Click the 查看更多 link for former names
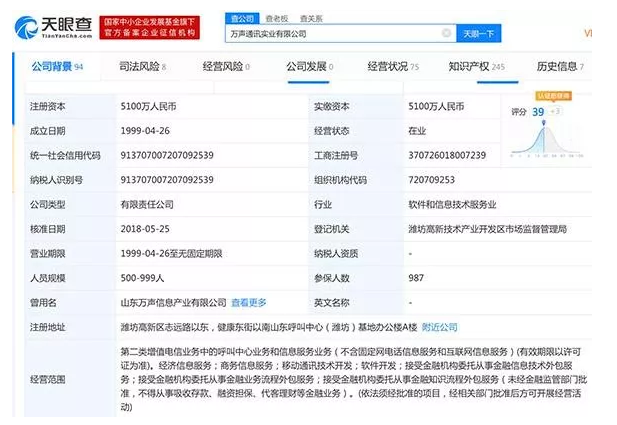Screen dimensions: 617x425 click(x=249, y=303)
